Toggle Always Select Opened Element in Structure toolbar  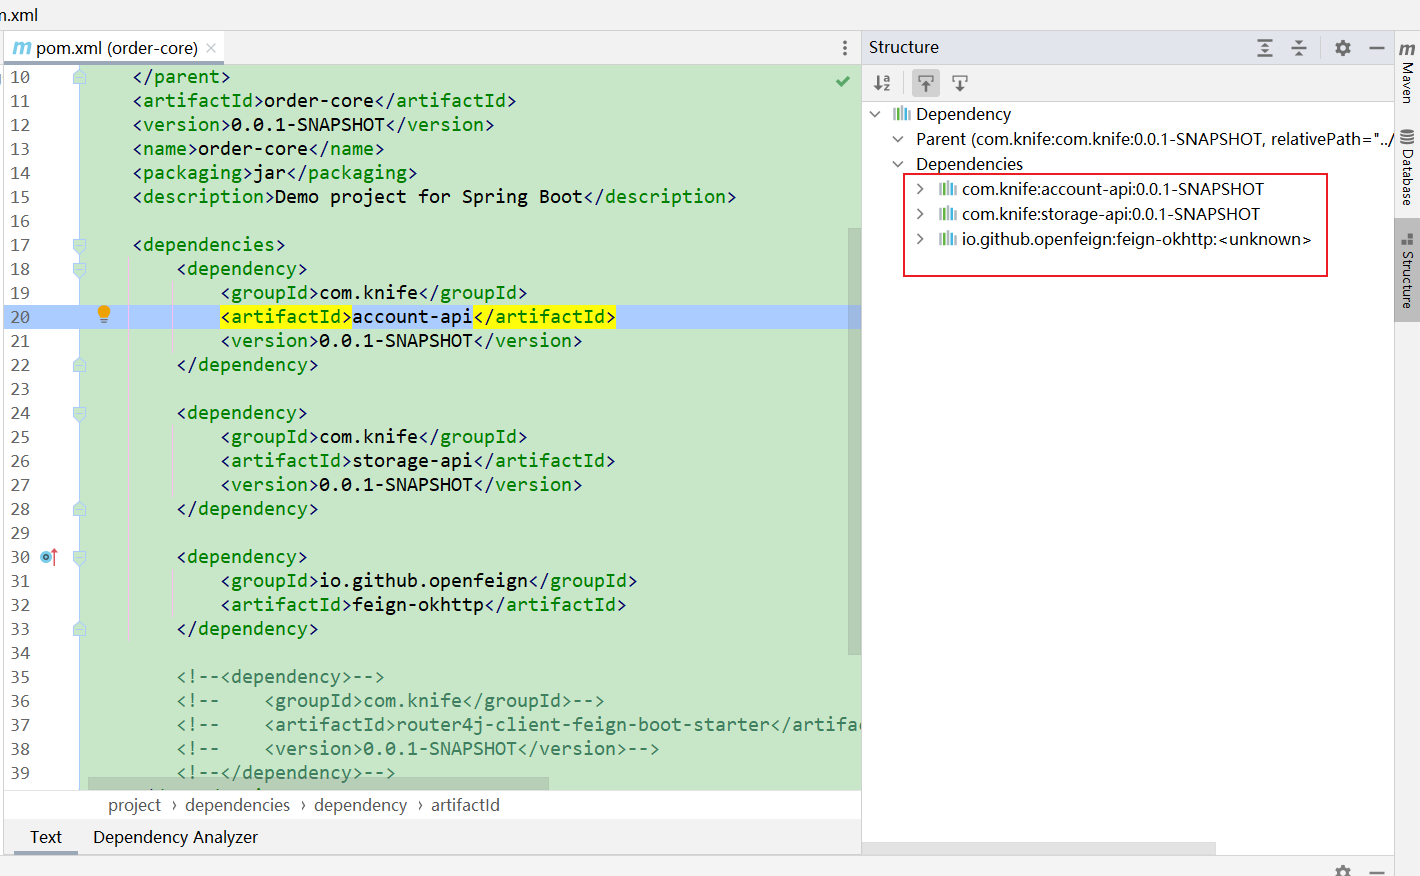pos(925,83)
